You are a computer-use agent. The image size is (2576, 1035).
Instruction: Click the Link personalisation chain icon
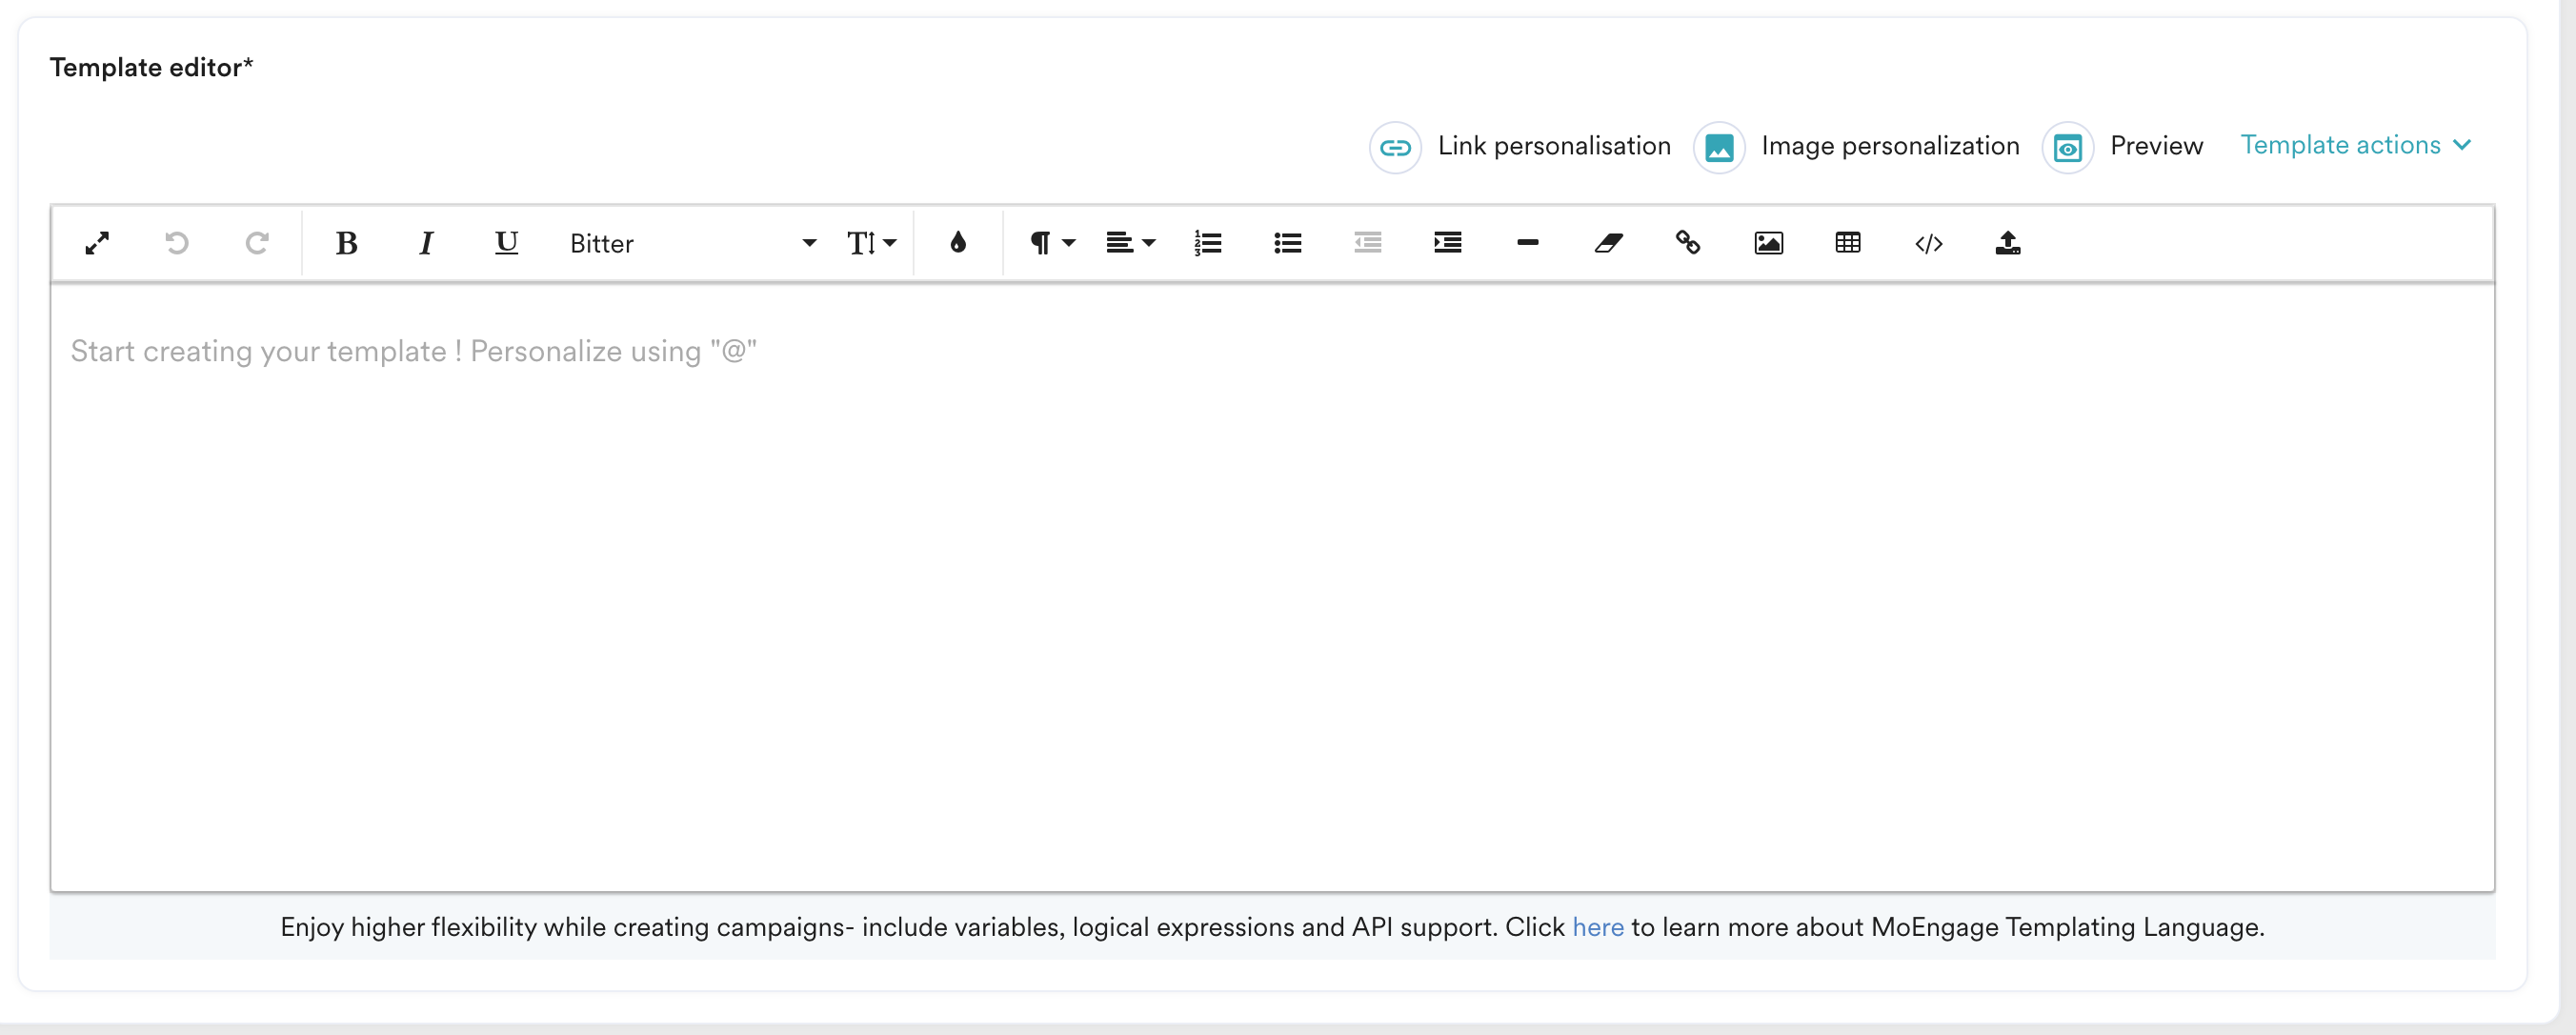pyautogui.click(x=1395, y=148)
